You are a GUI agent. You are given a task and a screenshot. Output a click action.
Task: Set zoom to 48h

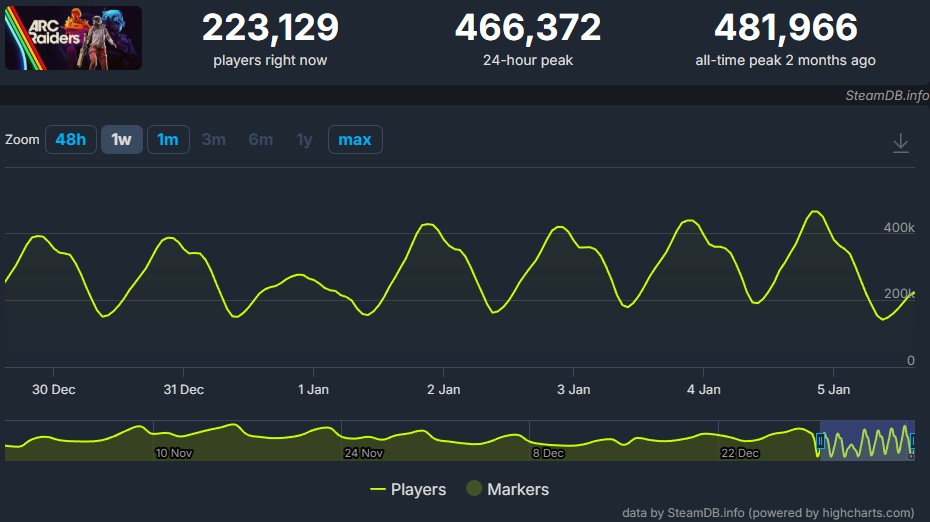[x=70, y=140]
